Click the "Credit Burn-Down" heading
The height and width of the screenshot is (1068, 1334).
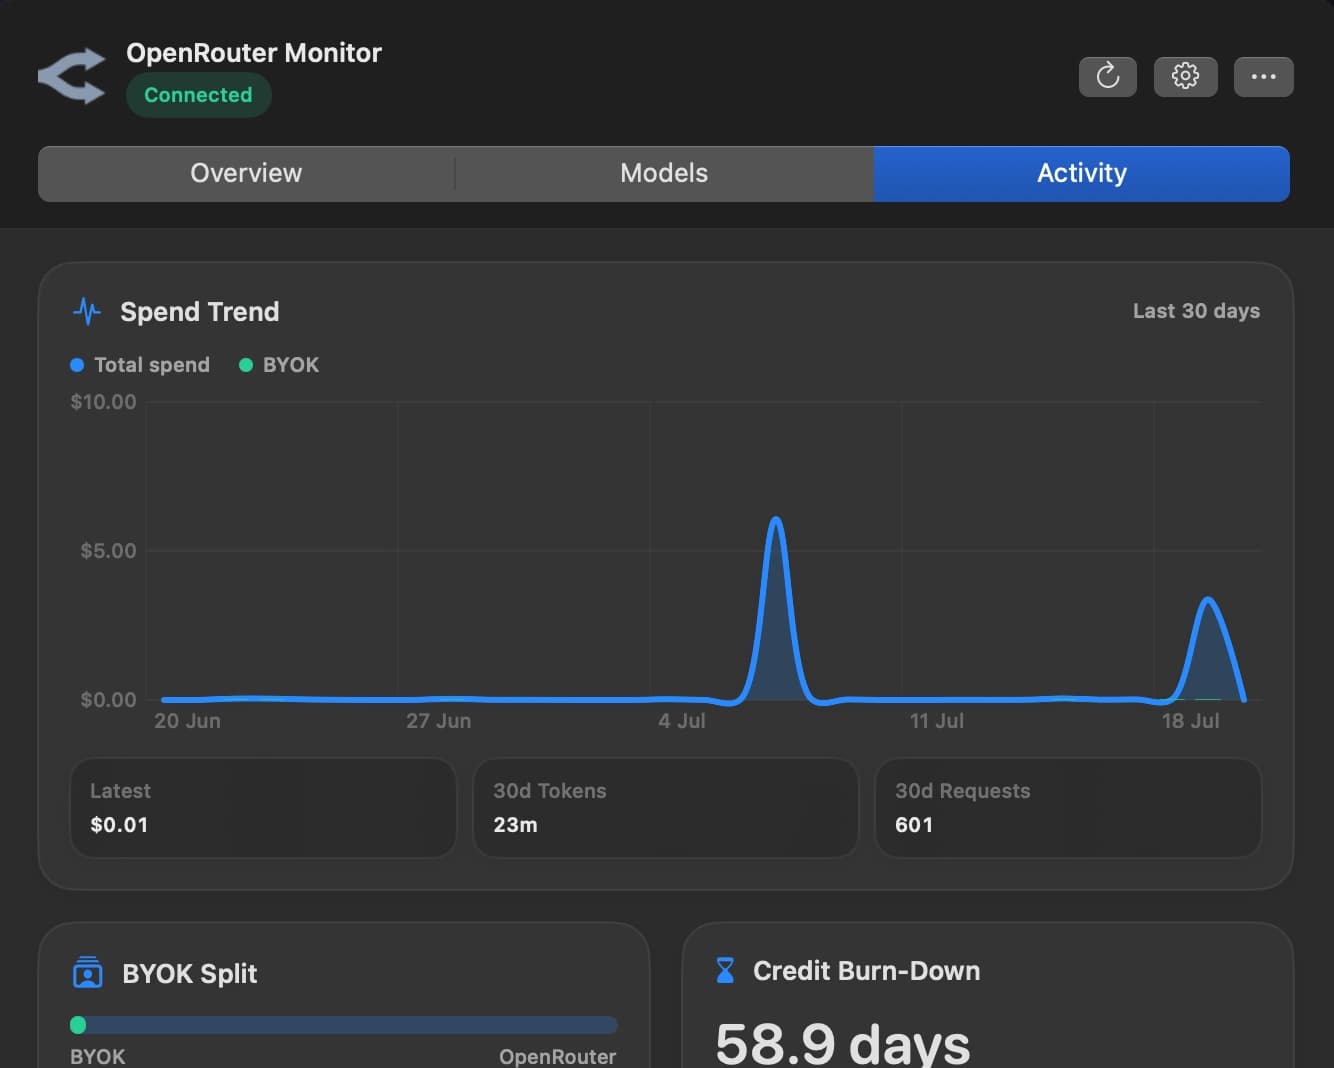866,971
